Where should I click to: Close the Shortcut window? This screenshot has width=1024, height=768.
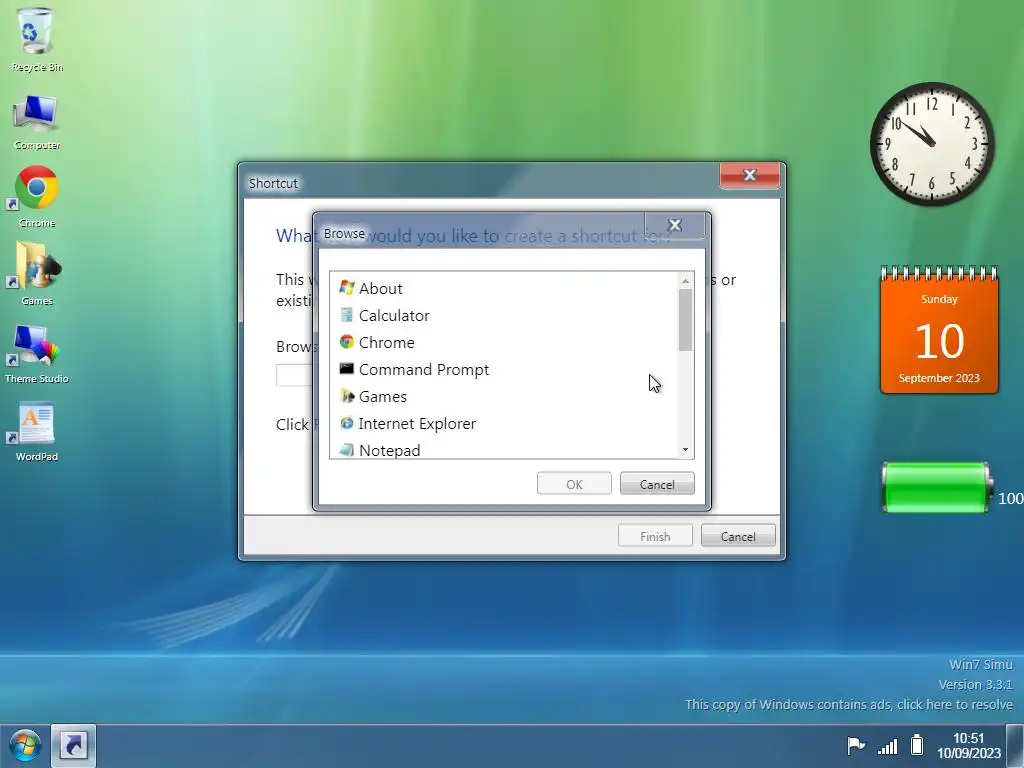(750, 175)
